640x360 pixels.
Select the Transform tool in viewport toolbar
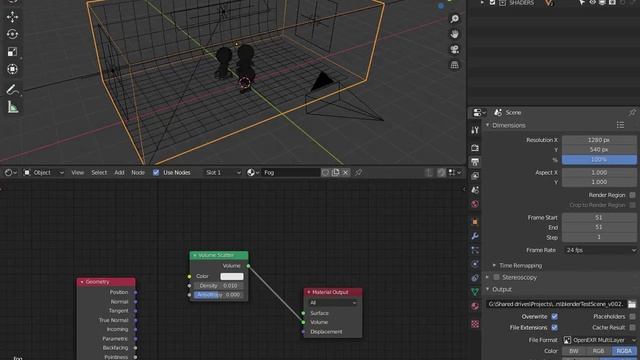coord(12,69)
